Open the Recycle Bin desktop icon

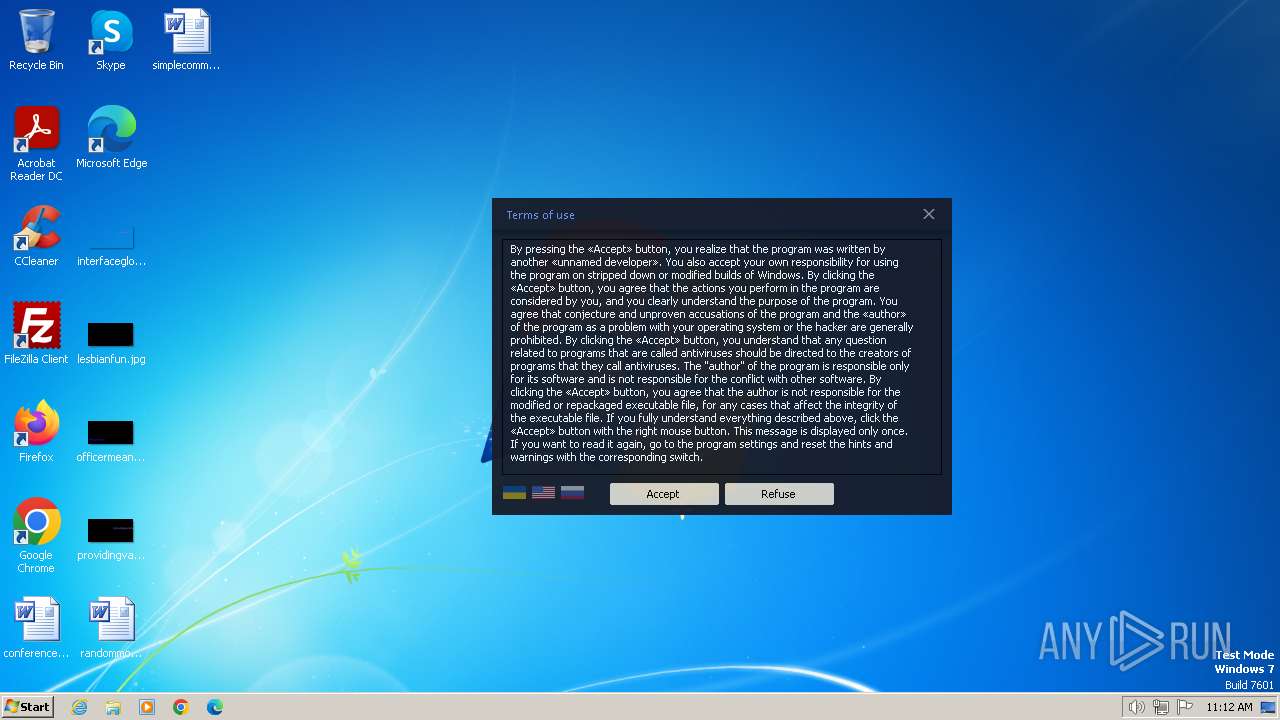pos(36,40)
